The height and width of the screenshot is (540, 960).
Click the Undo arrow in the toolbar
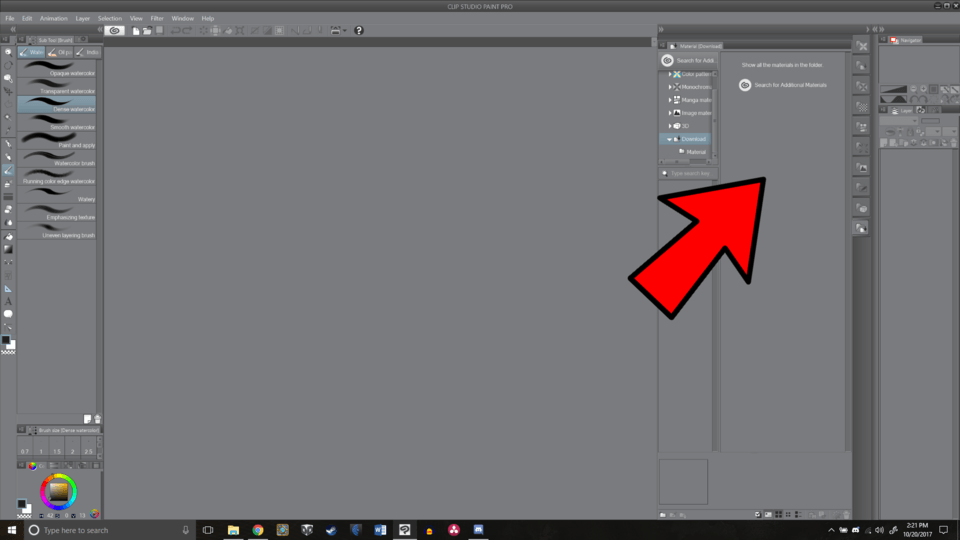coord(175,31)
